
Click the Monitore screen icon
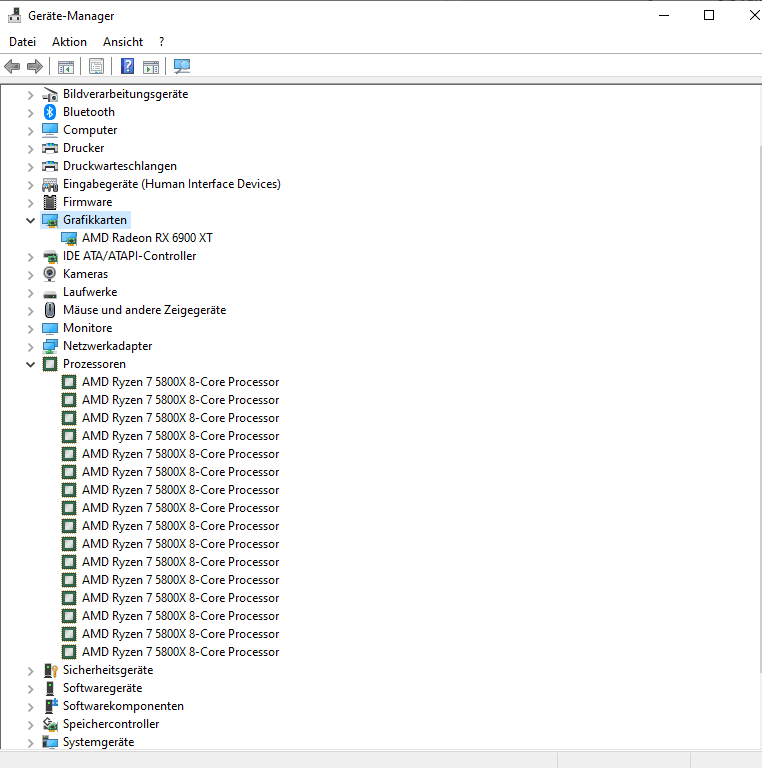[49, 328]
